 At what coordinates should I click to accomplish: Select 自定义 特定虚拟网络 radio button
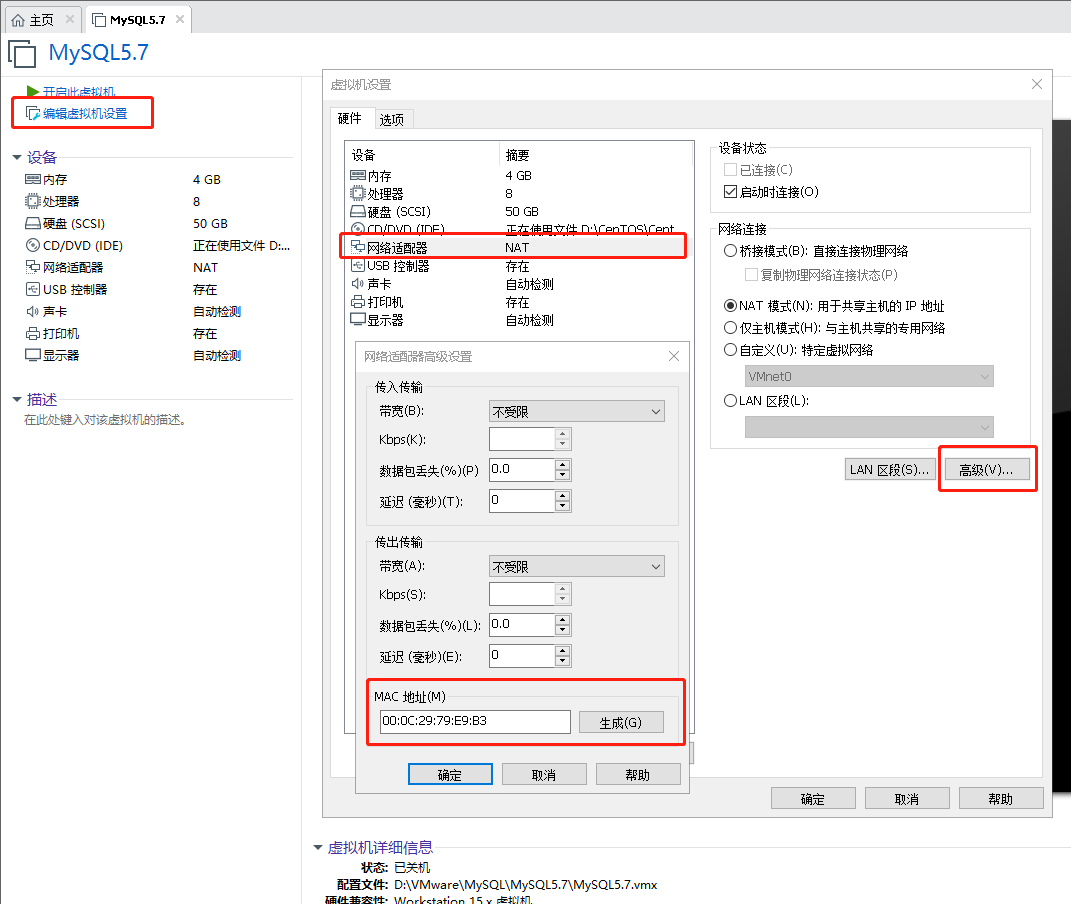pyautogui.click(x=730, y=350)
